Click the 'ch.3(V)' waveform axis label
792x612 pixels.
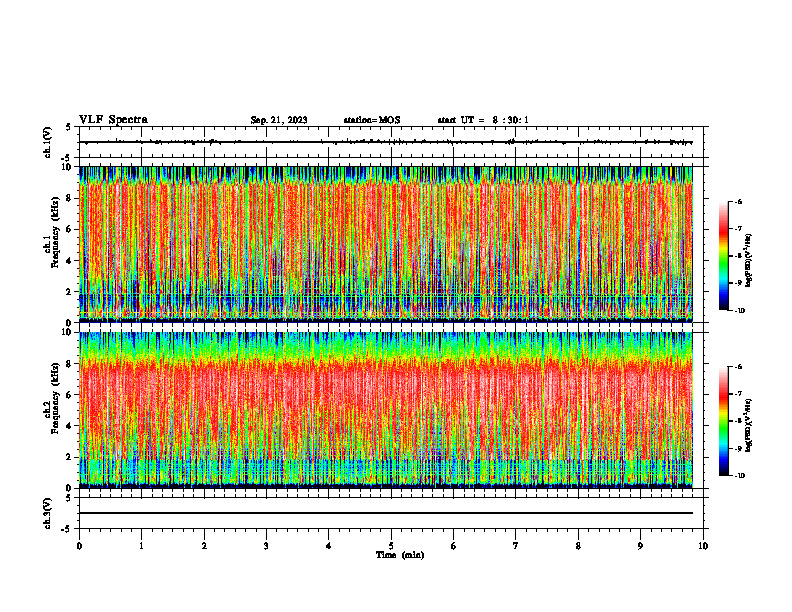(x=47, y=513)
